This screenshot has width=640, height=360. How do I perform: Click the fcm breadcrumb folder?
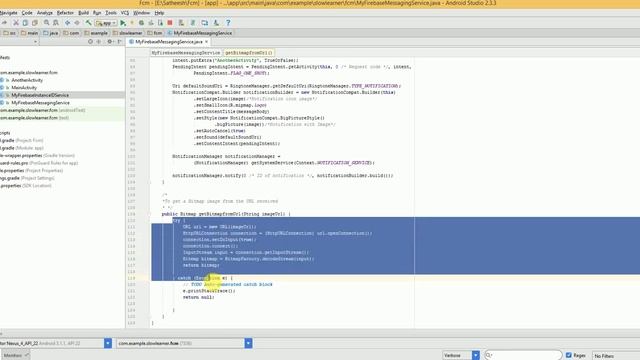tap(155, 33)
